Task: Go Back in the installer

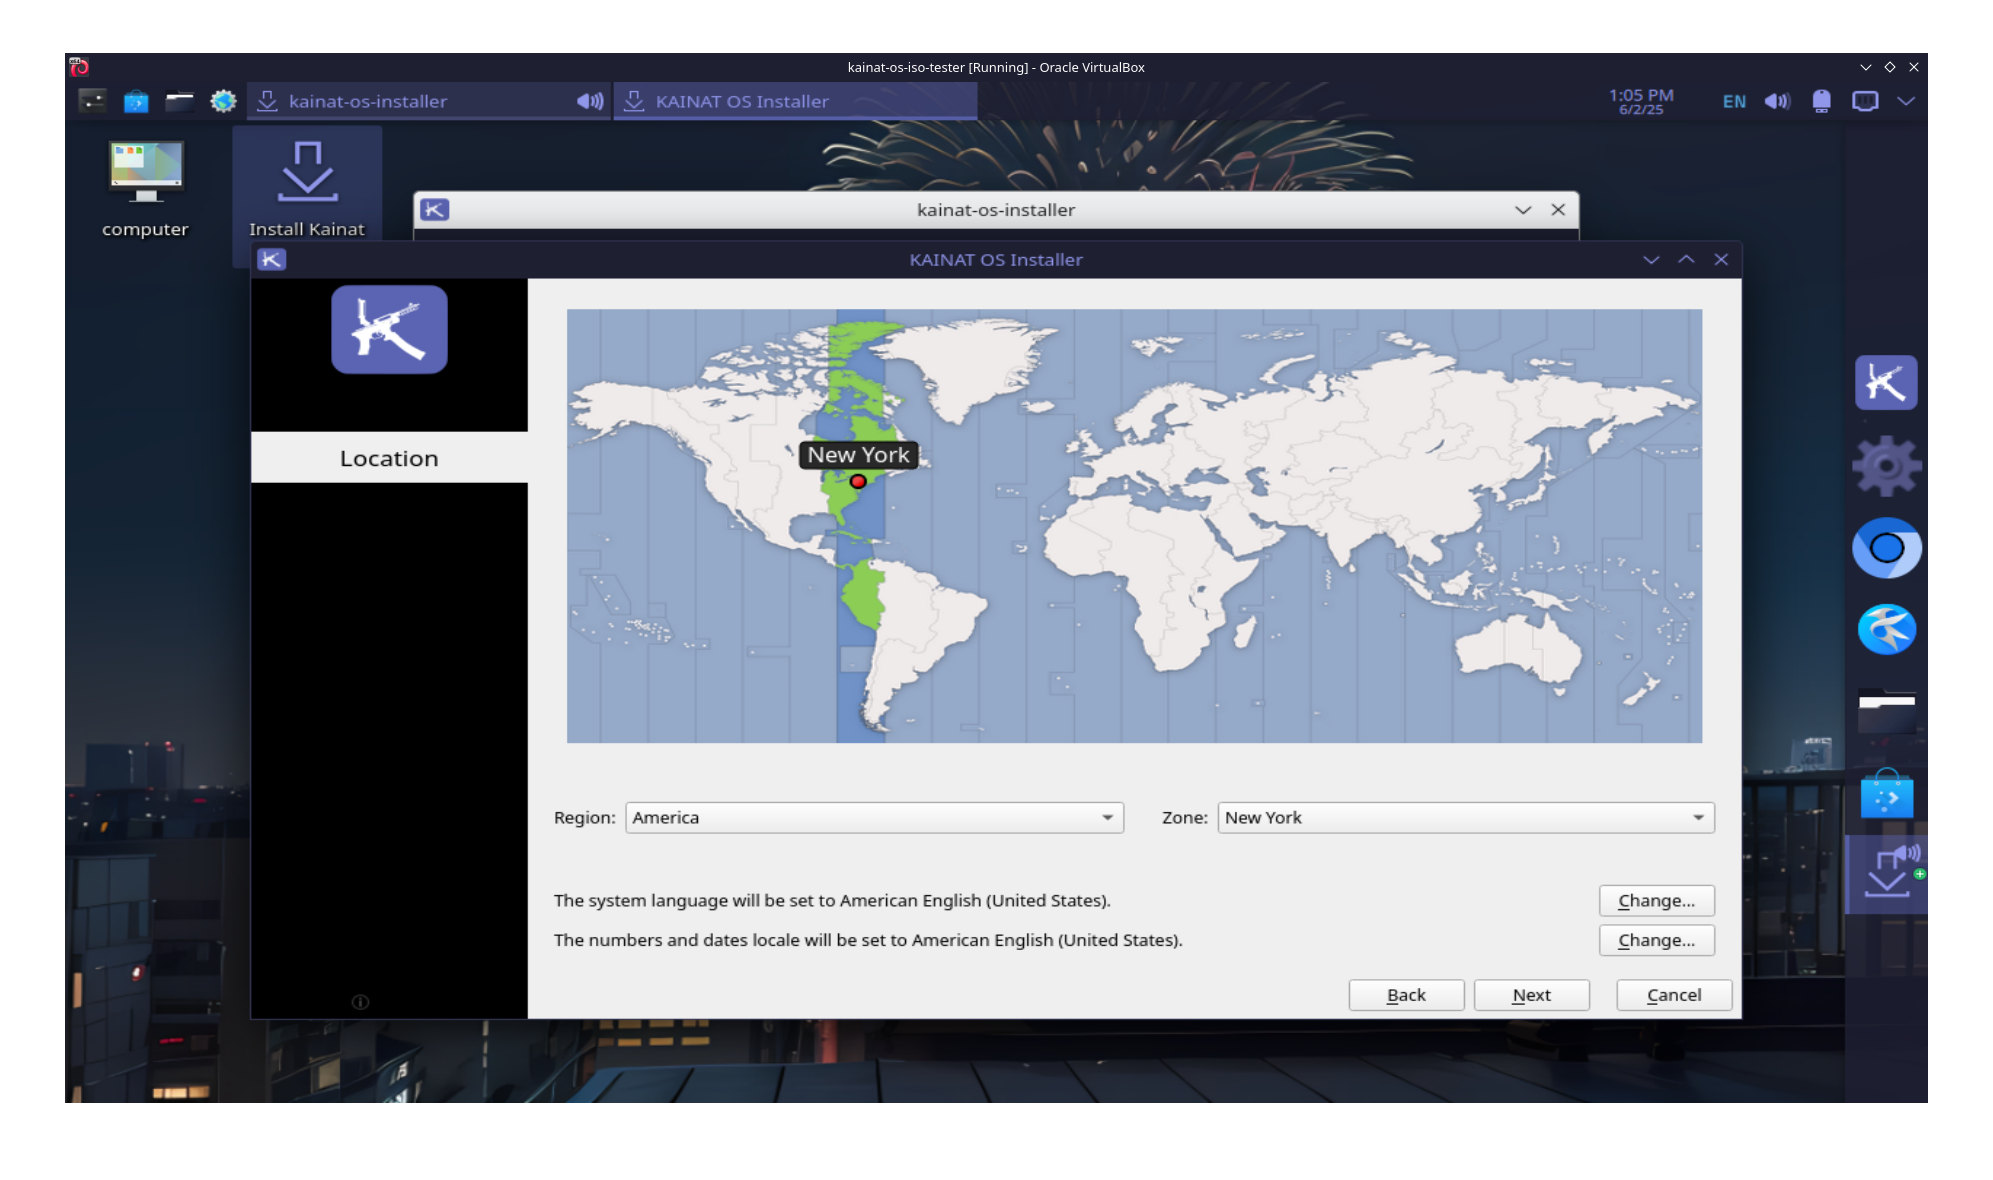Action: 1406,995
